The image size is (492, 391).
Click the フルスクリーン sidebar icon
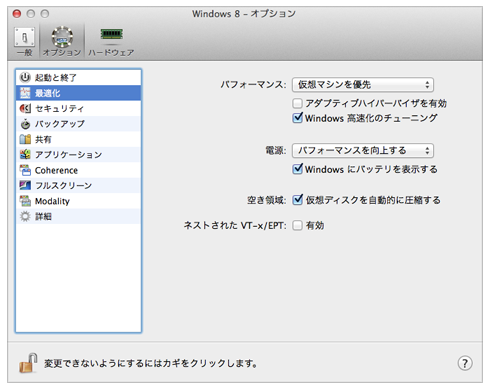pyautogui.click(x=25, y=185)
